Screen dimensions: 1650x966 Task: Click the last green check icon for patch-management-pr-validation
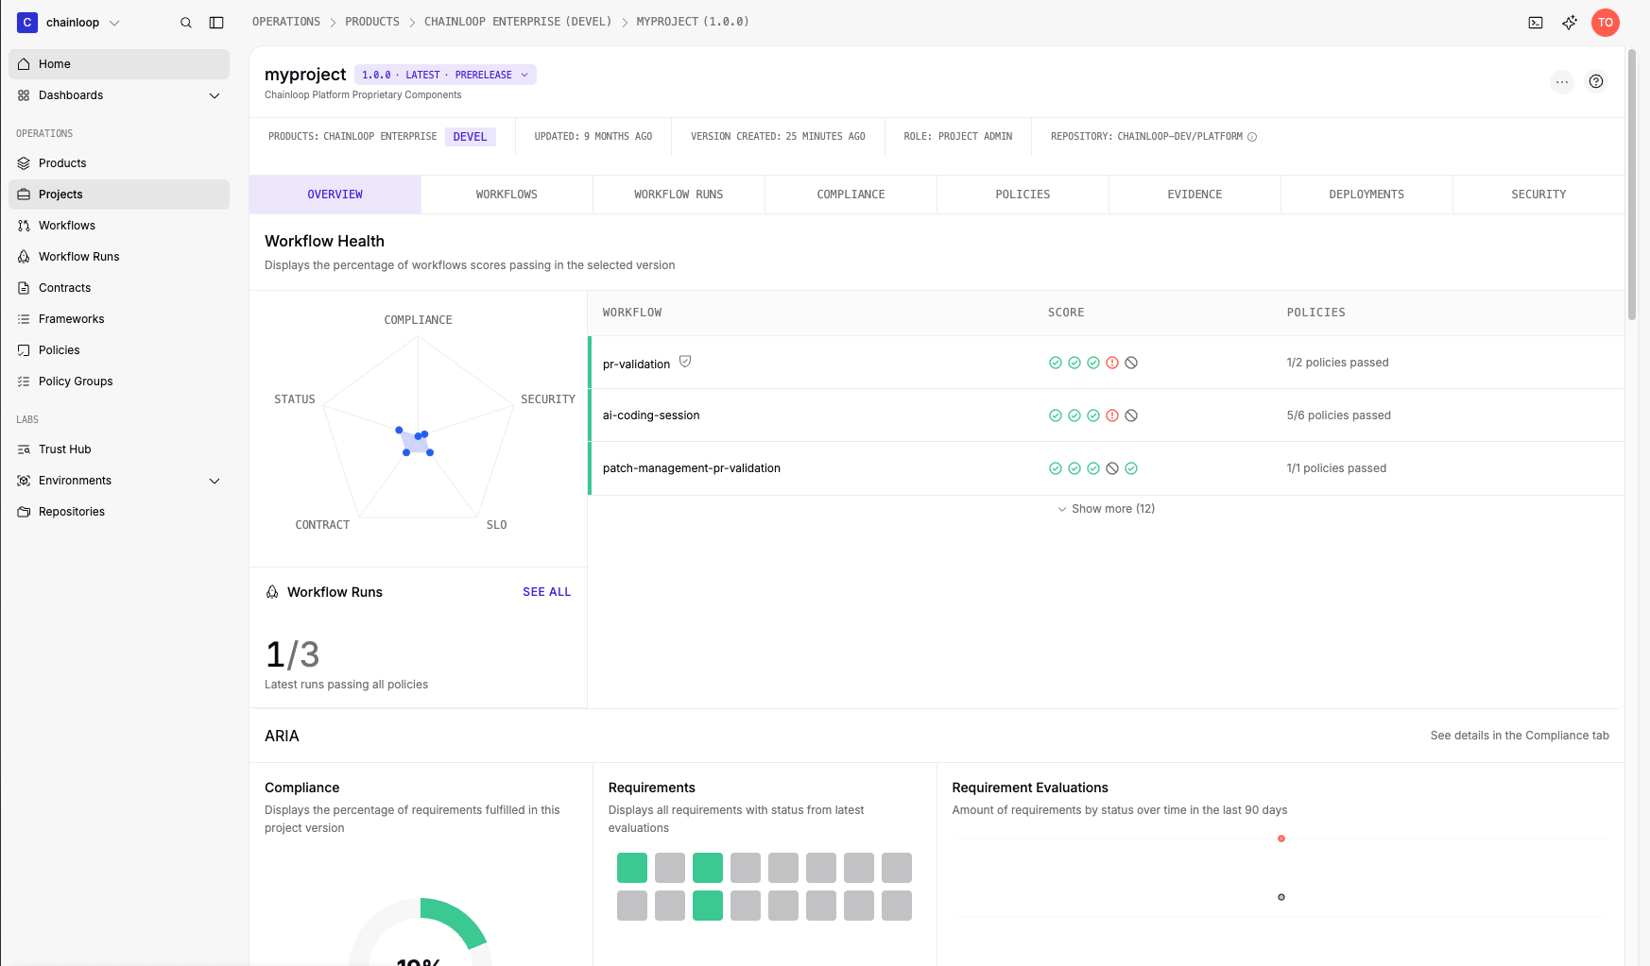[x=1131, y=469]
